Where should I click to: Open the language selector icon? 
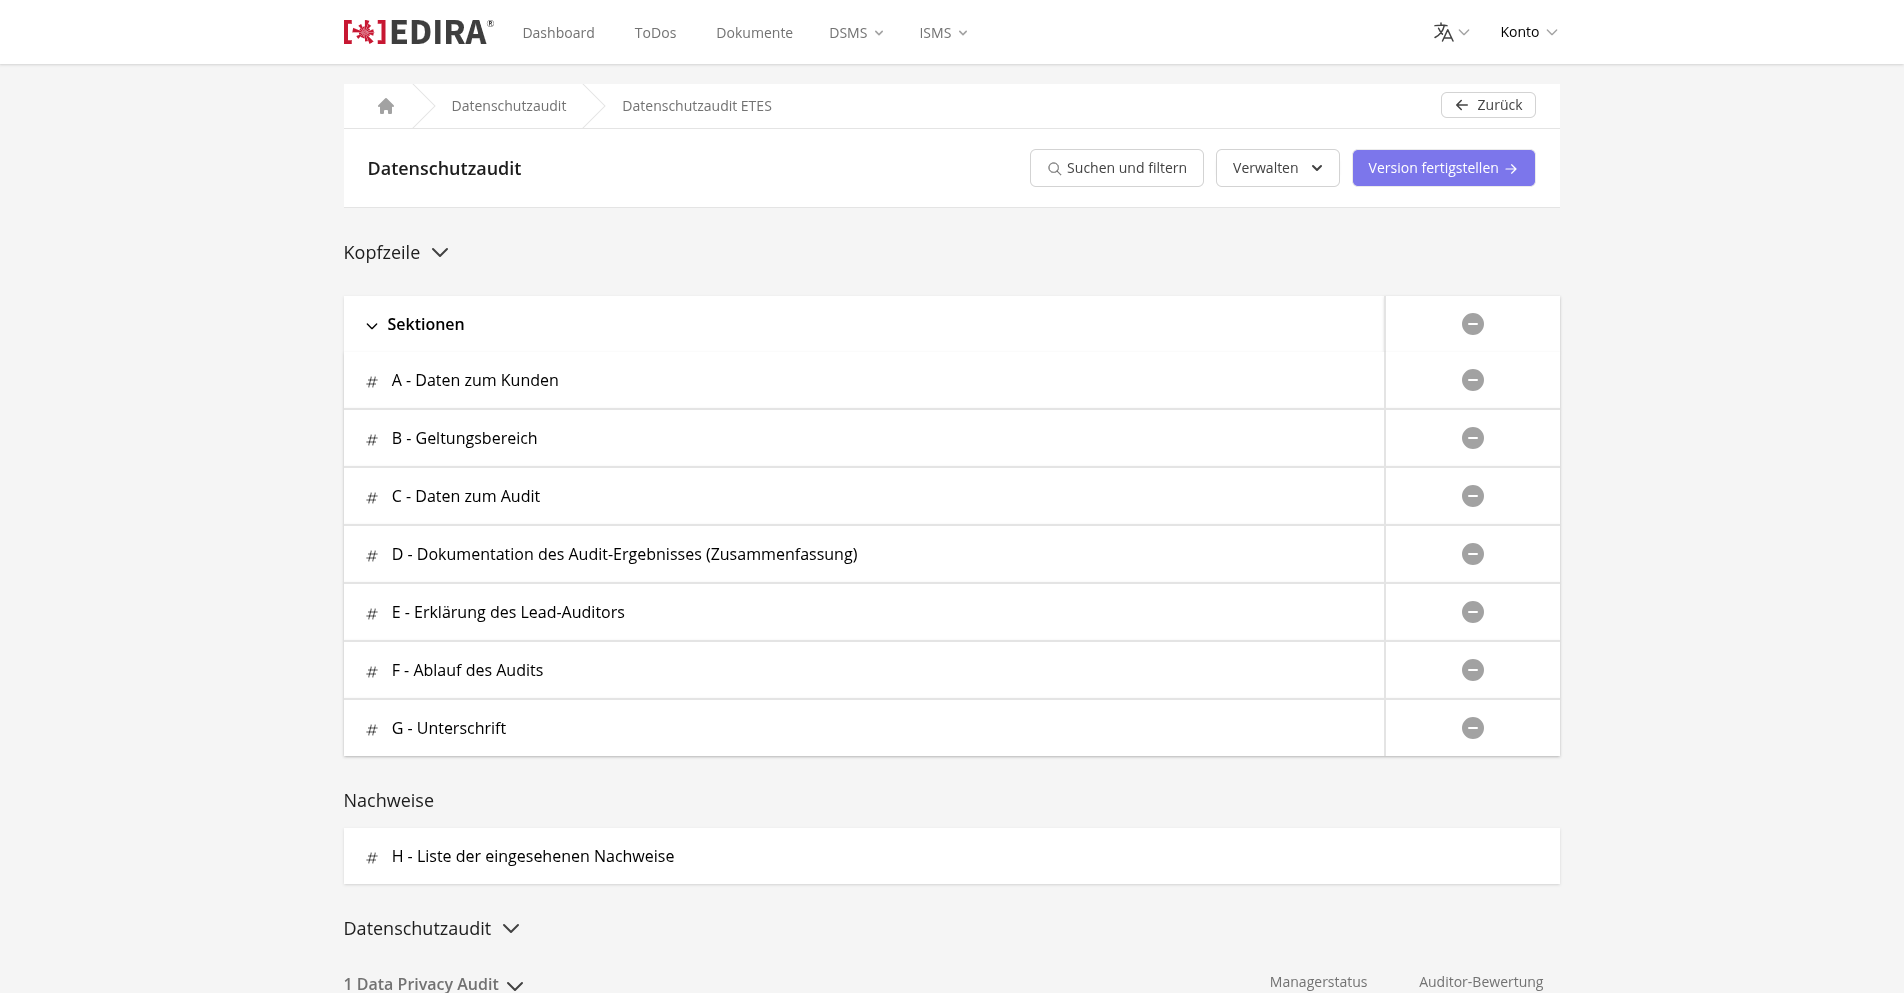point(1450,32)
